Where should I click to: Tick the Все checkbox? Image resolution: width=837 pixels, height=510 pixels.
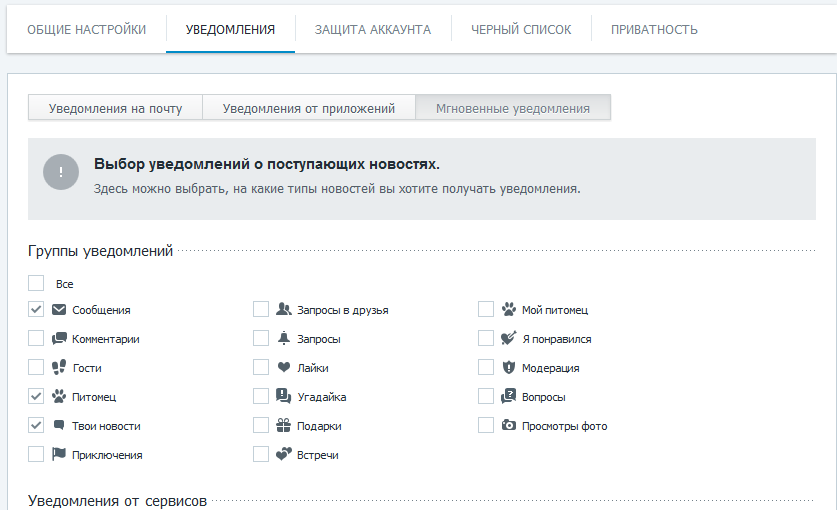tap(36, 283)
